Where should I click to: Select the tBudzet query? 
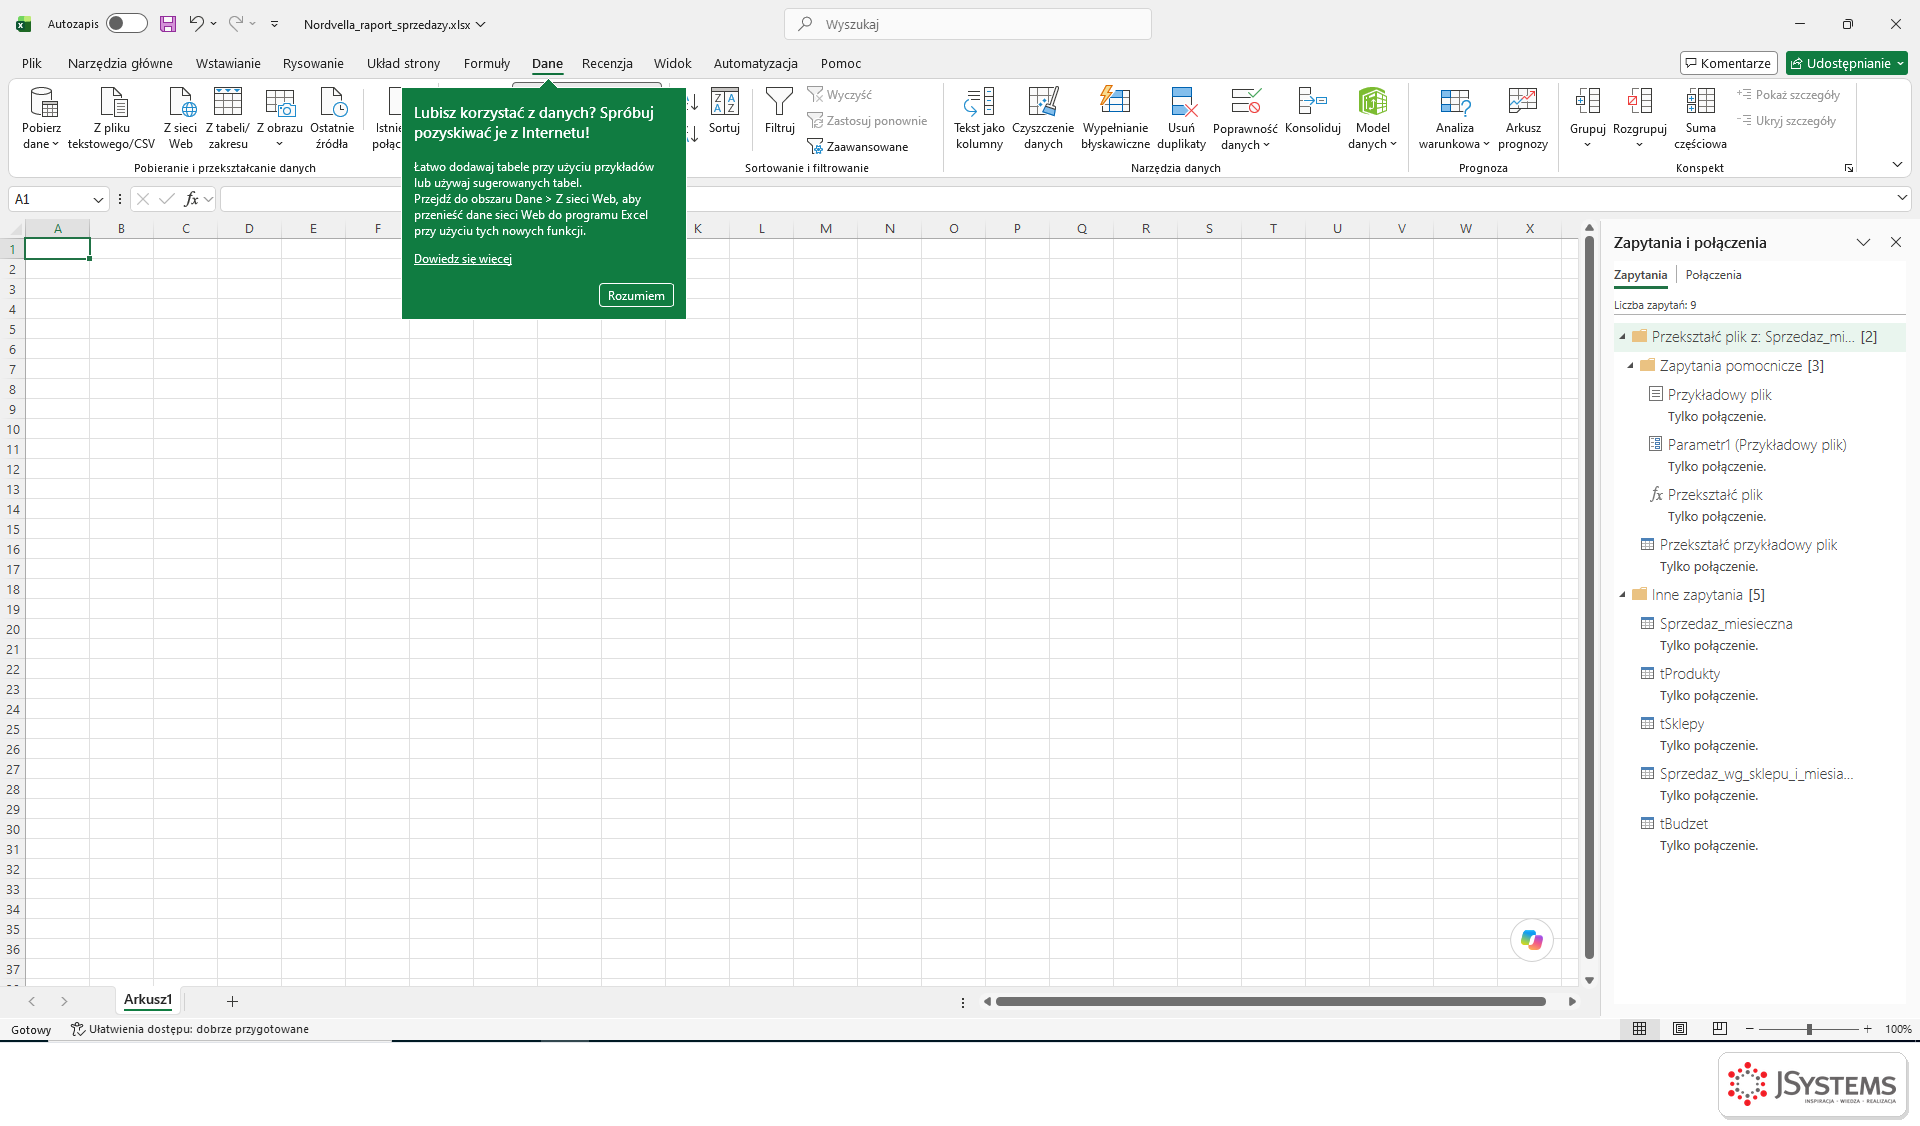[x=1684, y=824]
